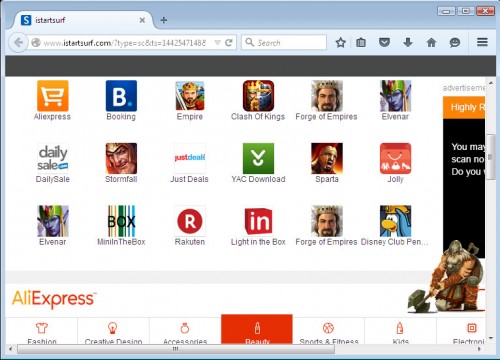Screen dimensions: 500x360
Task: Click the horizontal scrollbar left arrow
Action: click(11, 349)
